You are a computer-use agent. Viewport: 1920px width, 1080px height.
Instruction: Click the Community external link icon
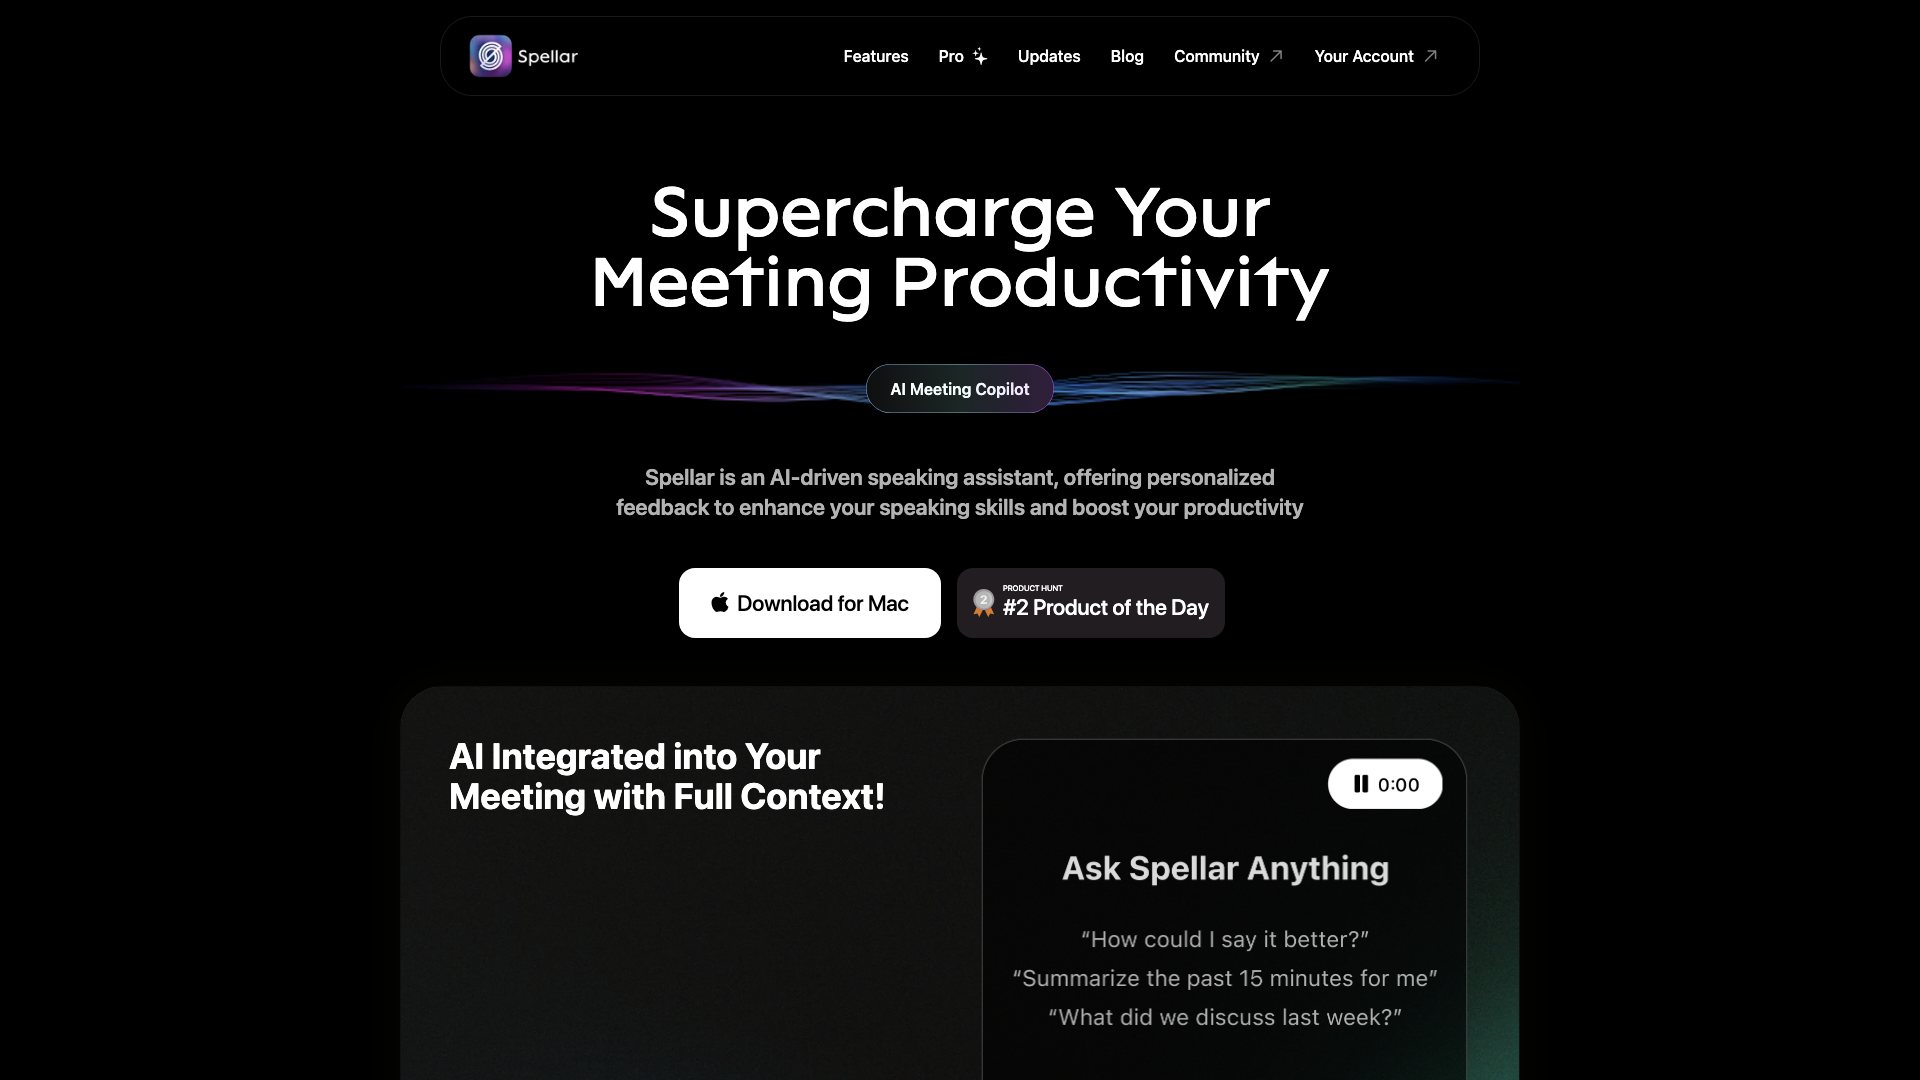1276,55
